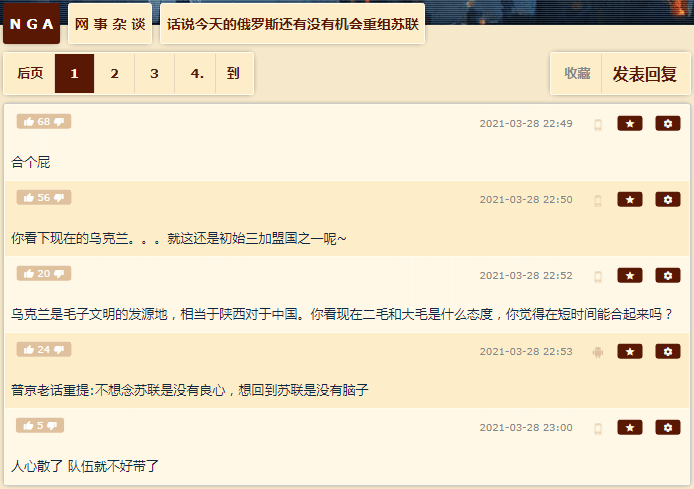Click the star icon on the 22:52 post
The image size is (694, 489).
pos(629,276)
